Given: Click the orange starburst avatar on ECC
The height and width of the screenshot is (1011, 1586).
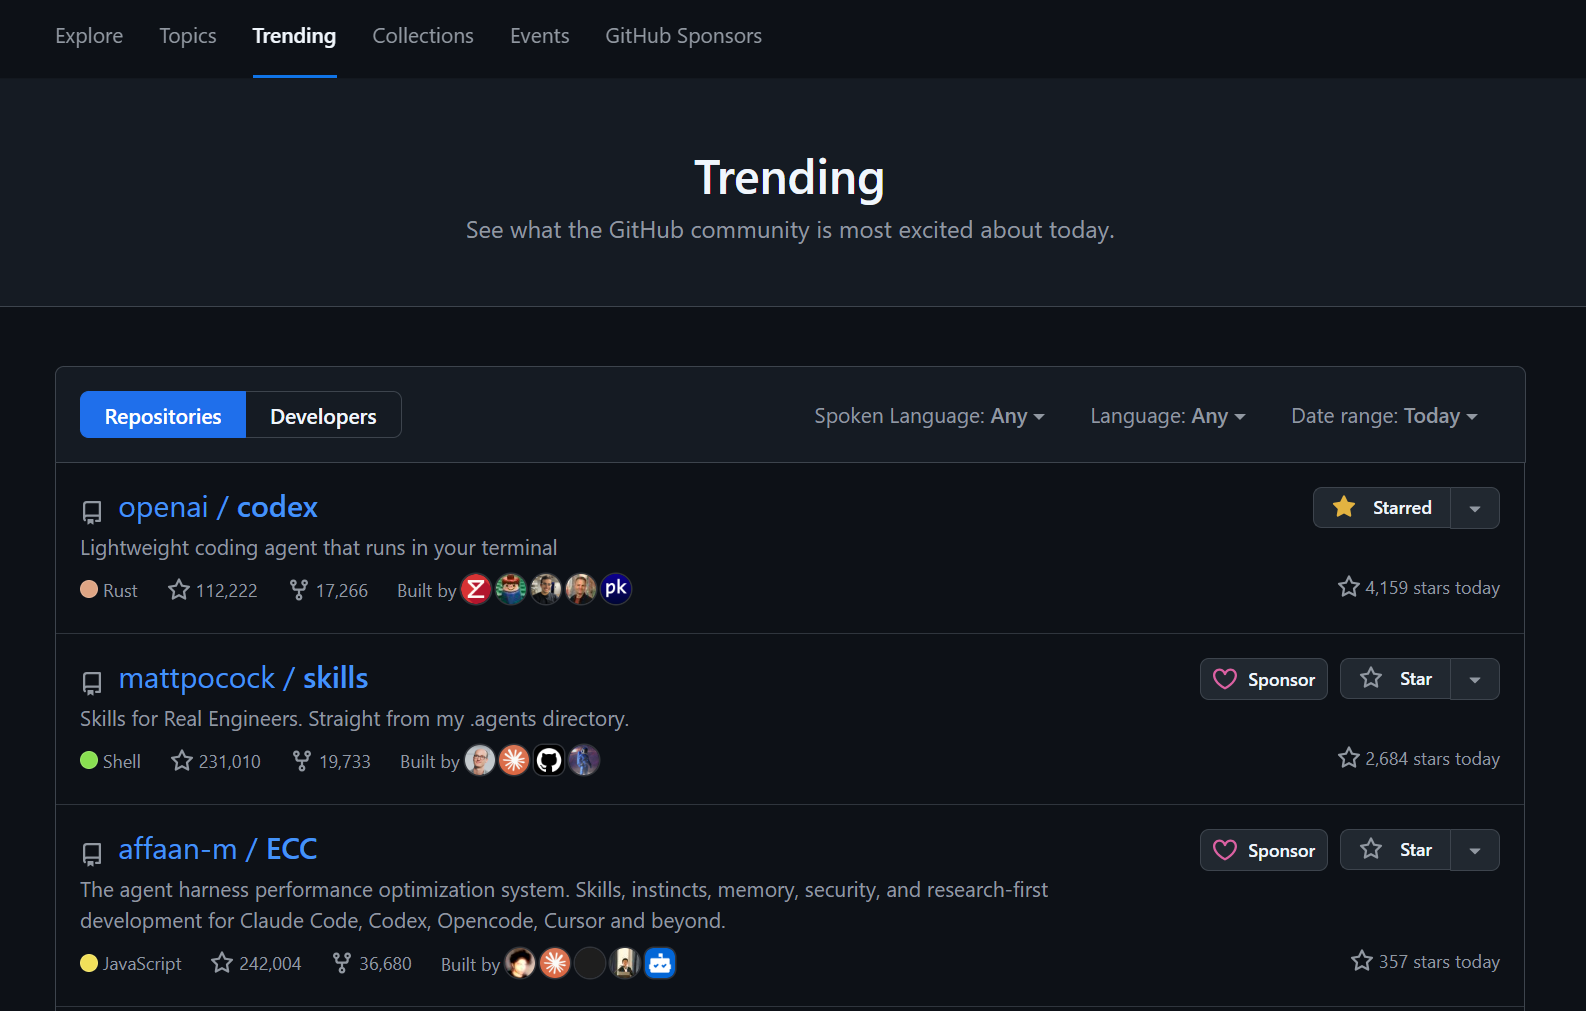Looking at the screenshot, I should (x=555, y=963).
